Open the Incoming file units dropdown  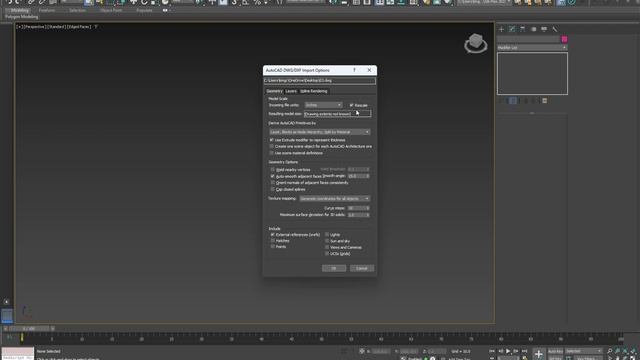[x=323, y=105]
